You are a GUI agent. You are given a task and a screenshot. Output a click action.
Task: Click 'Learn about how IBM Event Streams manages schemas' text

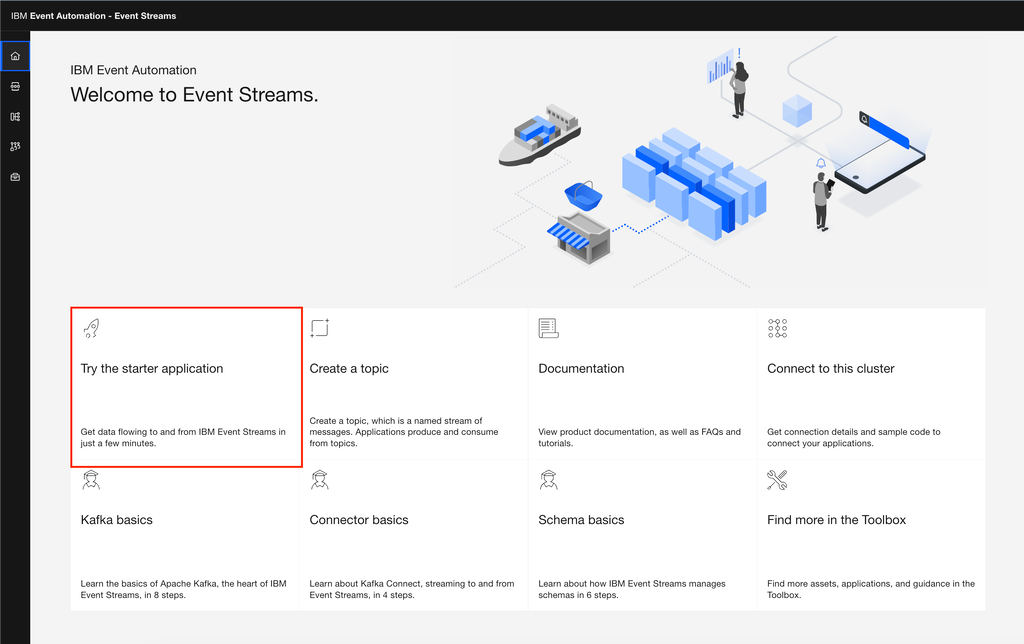pos(632,589)
